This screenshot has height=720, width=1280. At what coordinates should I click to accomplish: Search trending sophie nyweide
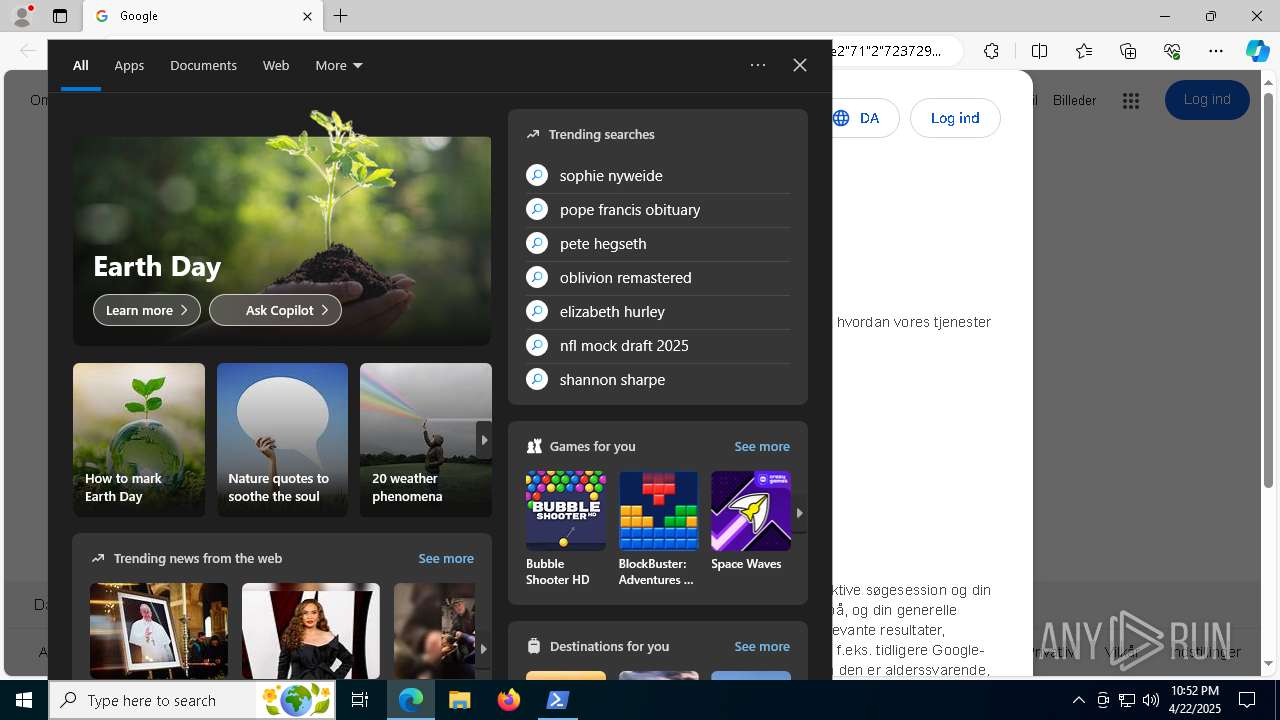(x=658, y=175)
